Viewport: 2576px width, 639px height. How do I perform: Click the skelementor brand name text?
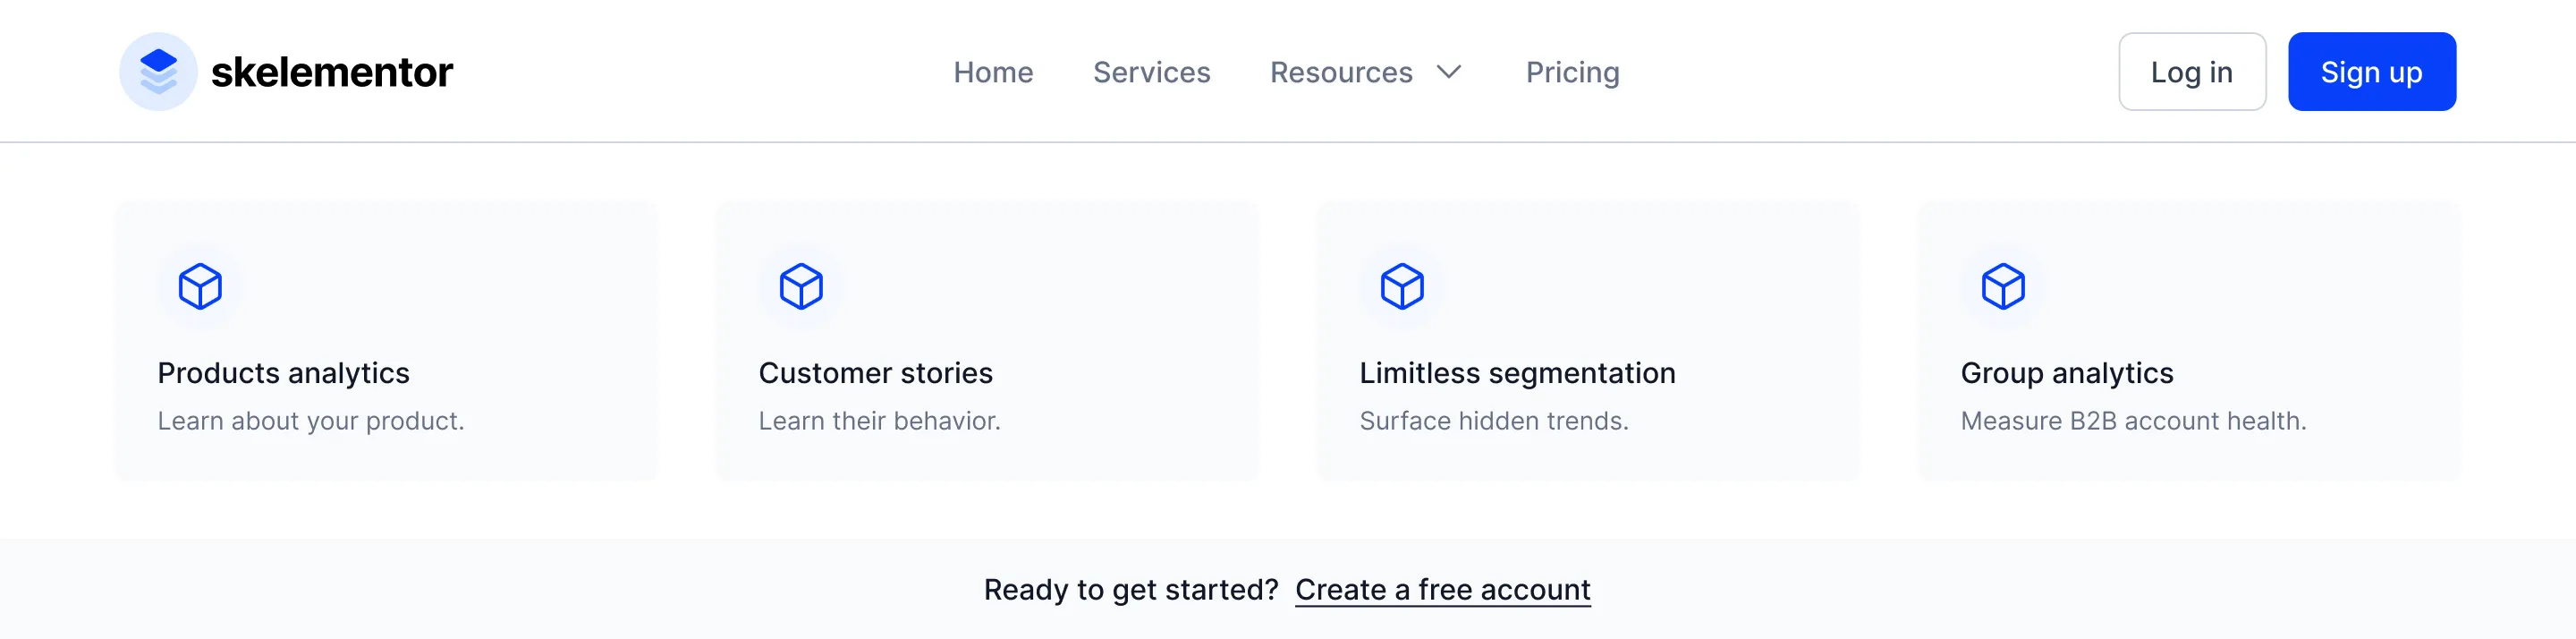tap(332, 72)
